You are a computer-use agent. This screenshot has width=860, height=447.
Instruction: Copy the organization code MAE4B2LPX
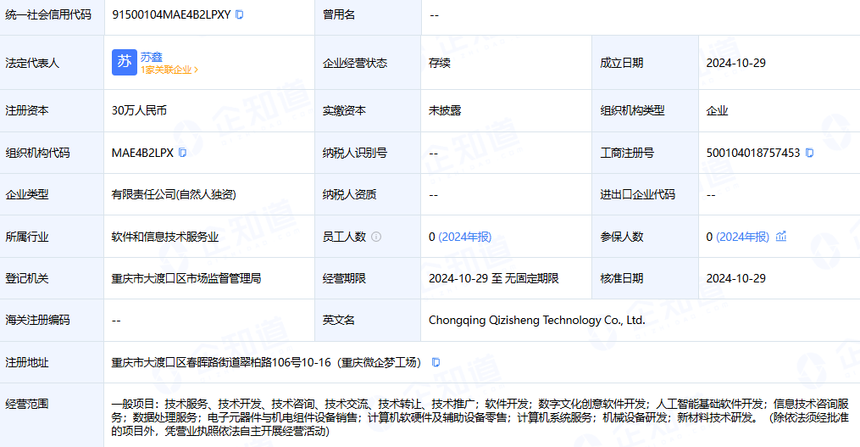(183, 152)
